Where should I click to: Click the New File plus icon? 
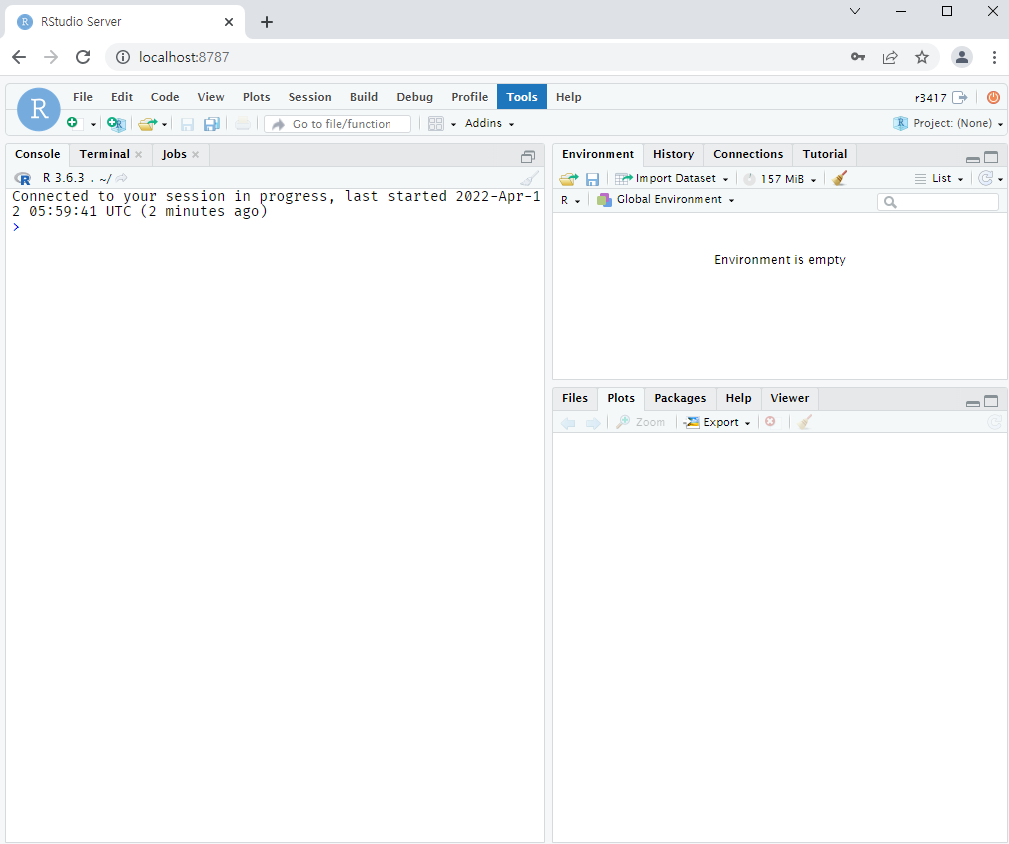pos(73,123)
